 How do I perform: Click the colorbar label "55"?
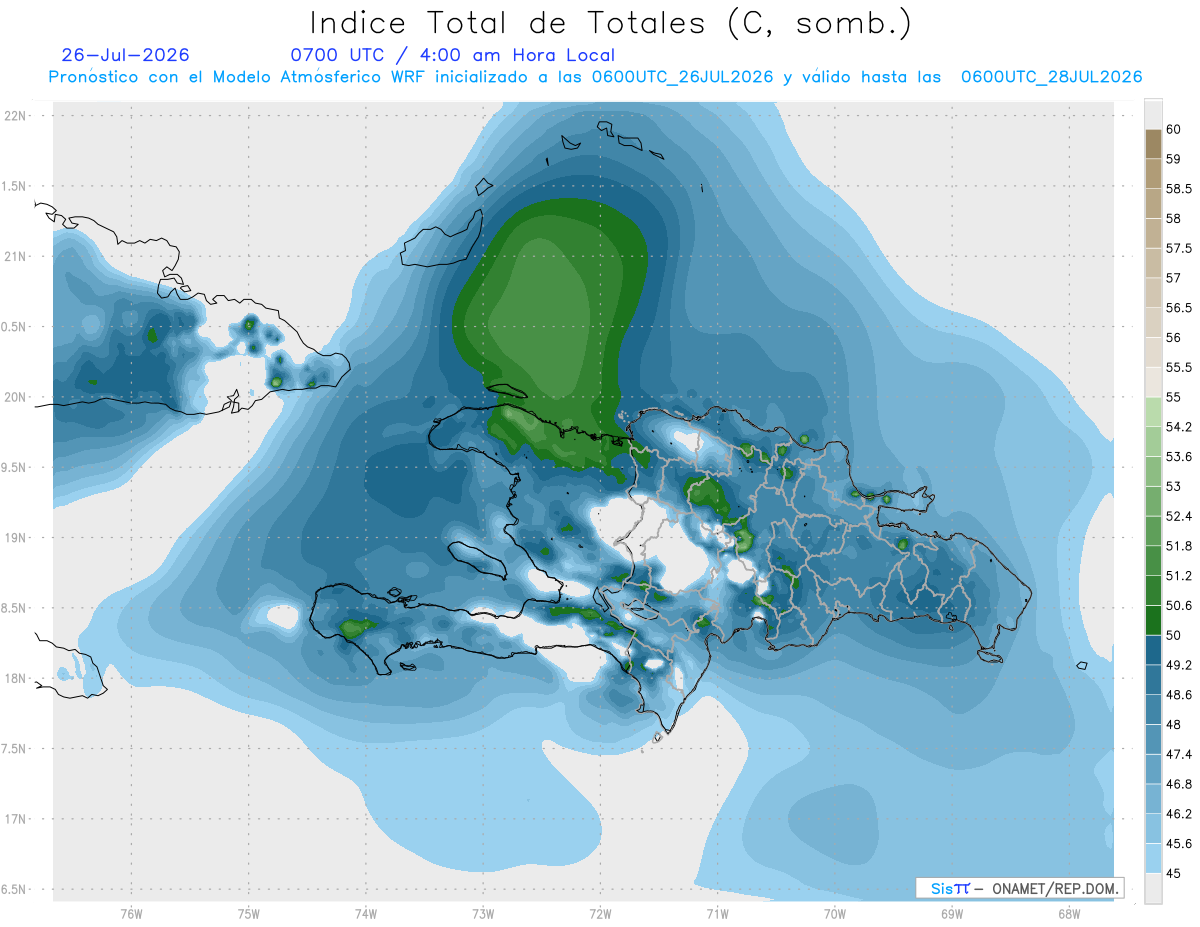1174,397
